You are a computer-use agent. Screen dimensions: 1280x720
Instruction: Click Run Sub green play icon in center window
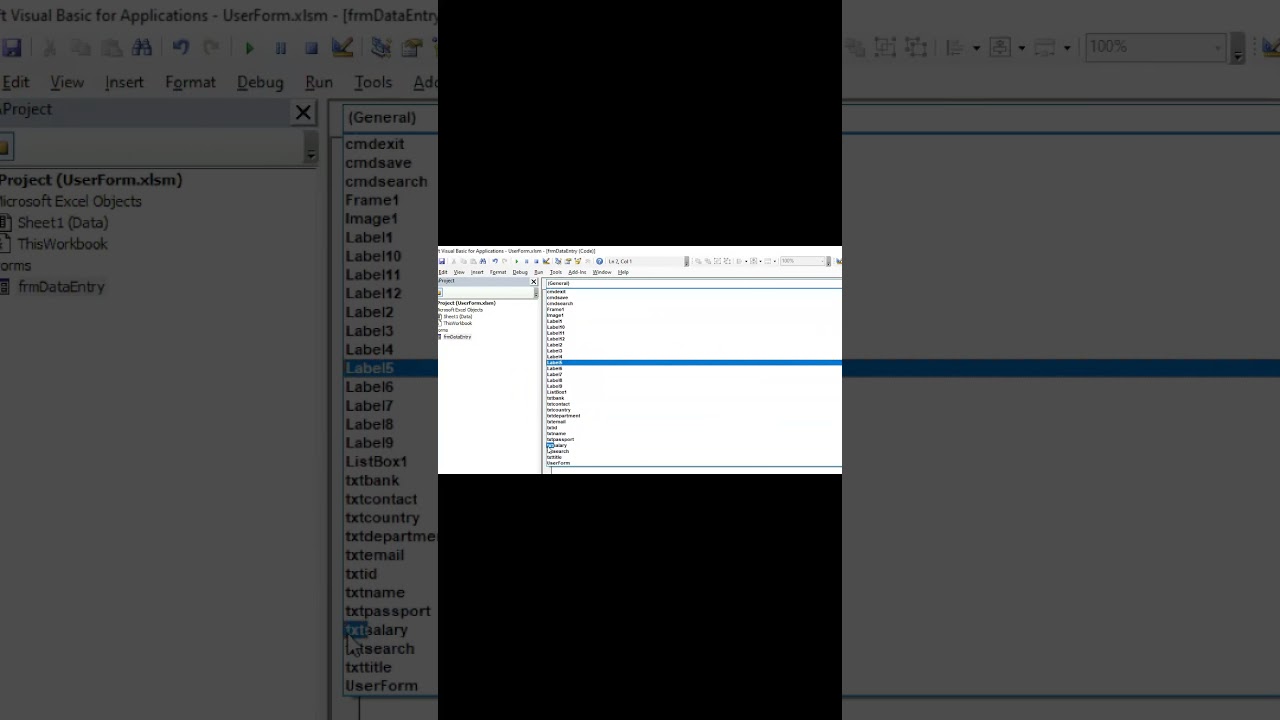[x=517, y=261]
